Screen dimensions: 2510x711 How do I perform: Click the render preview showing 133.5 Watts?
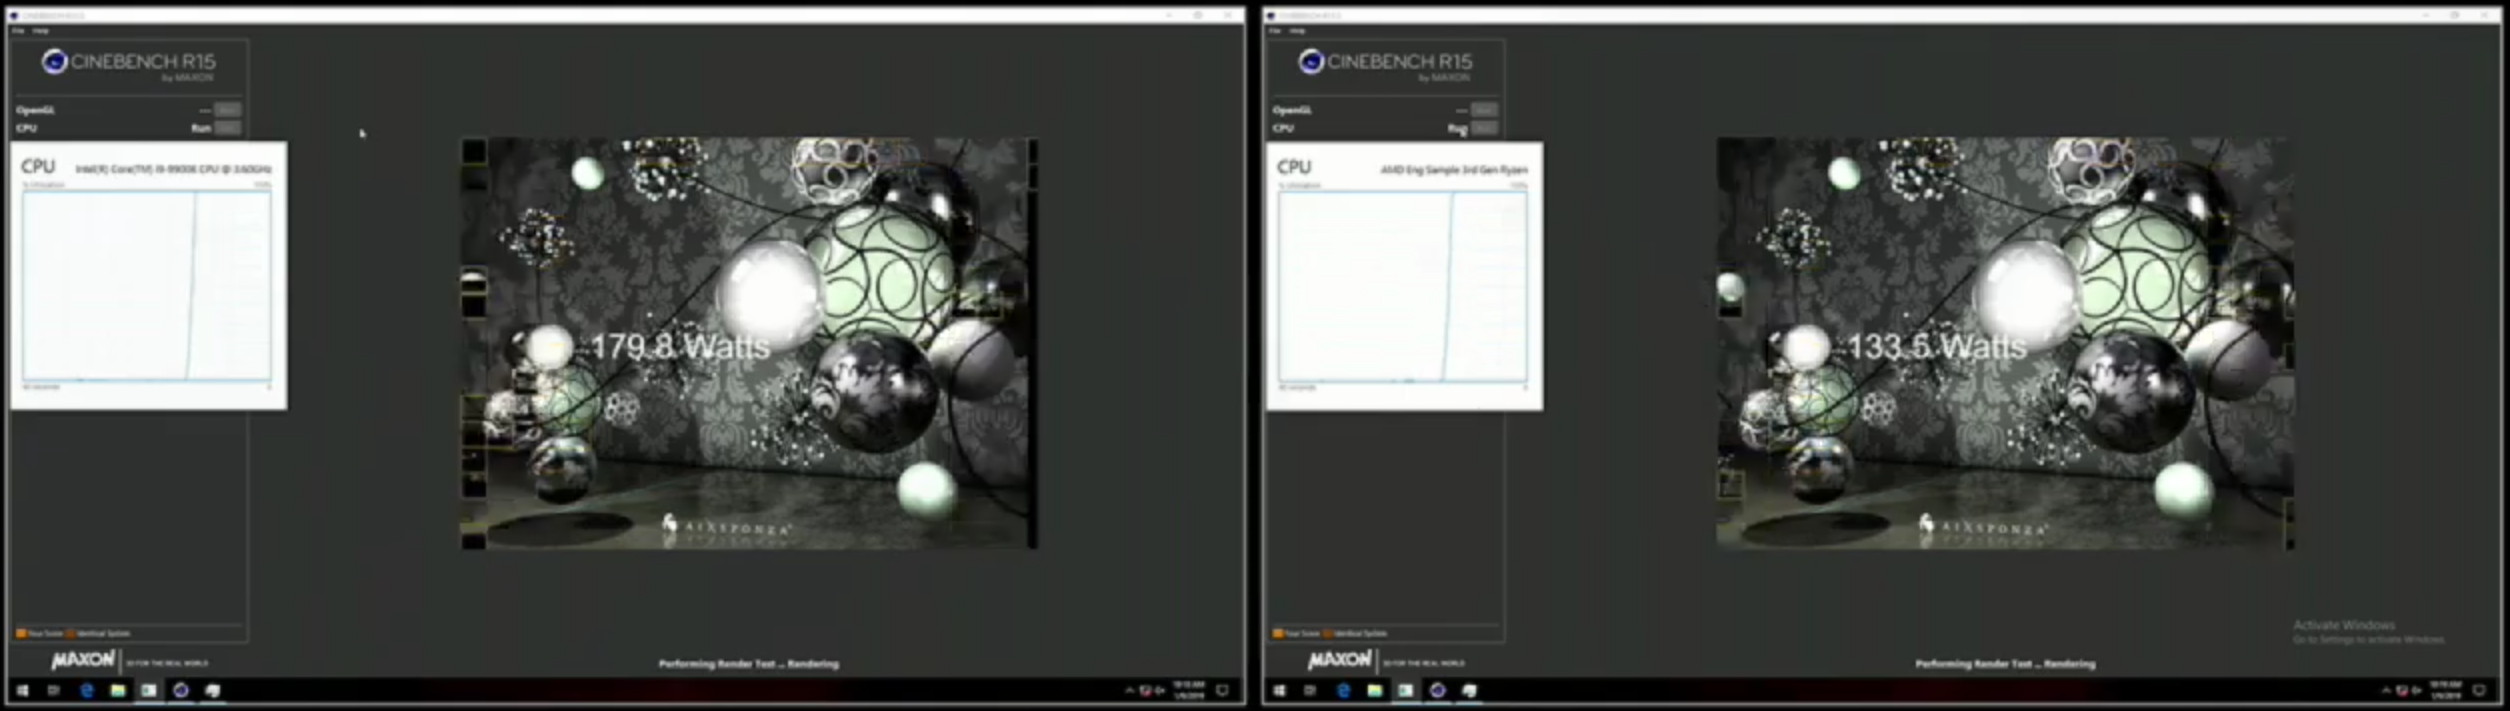click(2005, 343)
